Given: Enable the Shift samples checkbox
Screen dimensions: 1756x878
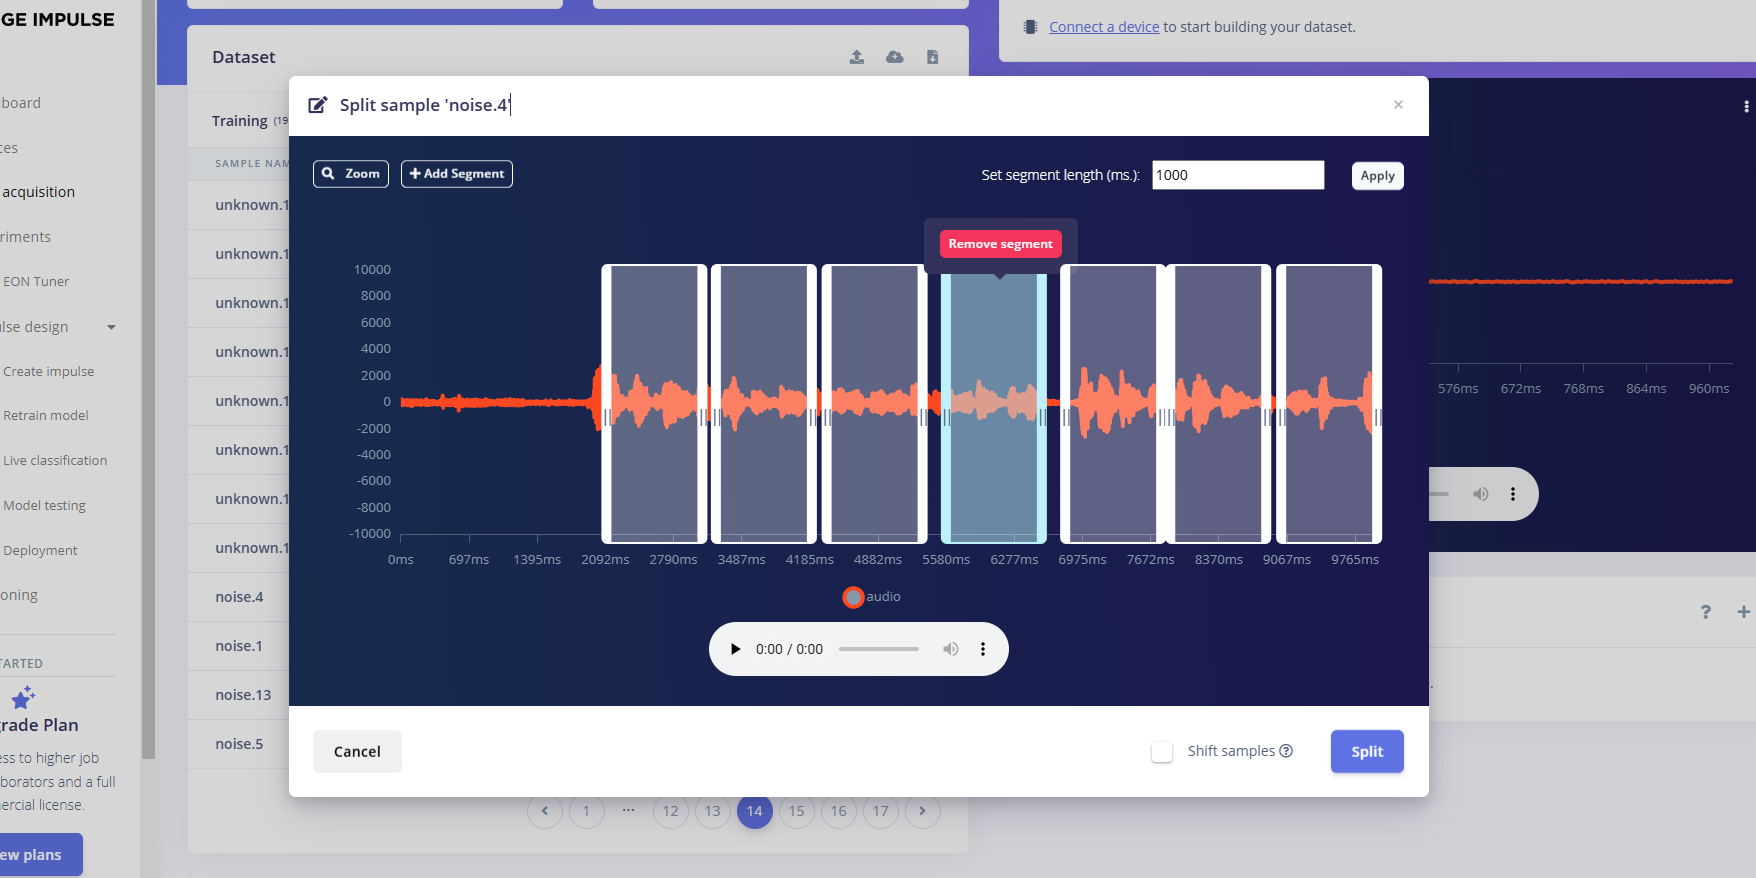Looking at the screenshot, I should point(1162,752).
